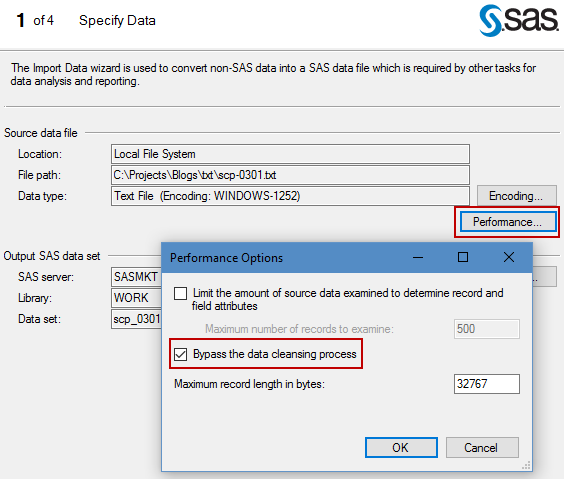Click the Location field
The image size is (564, 479).
click(290, 154)
